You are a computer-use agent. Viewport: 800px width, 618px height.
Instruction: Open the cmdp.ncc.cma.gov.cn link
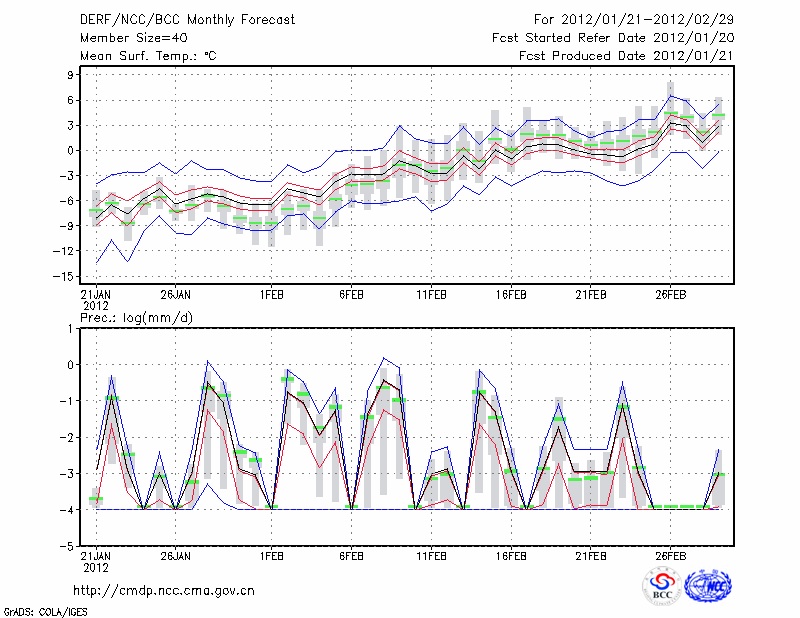coord(165,590)
